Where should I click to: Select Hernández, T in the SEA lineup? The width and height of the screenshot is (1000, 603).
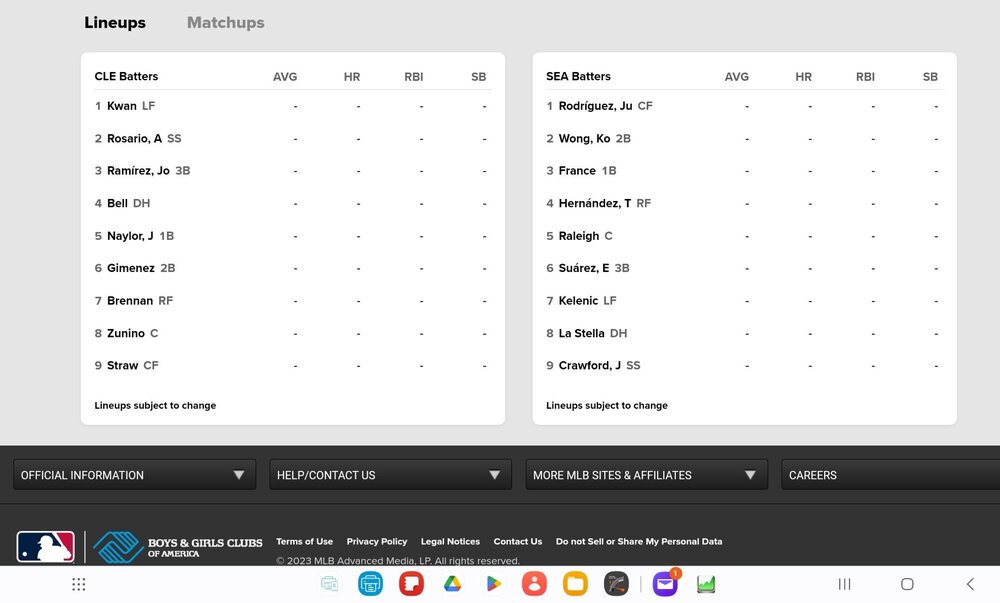(x=595, y=203)
